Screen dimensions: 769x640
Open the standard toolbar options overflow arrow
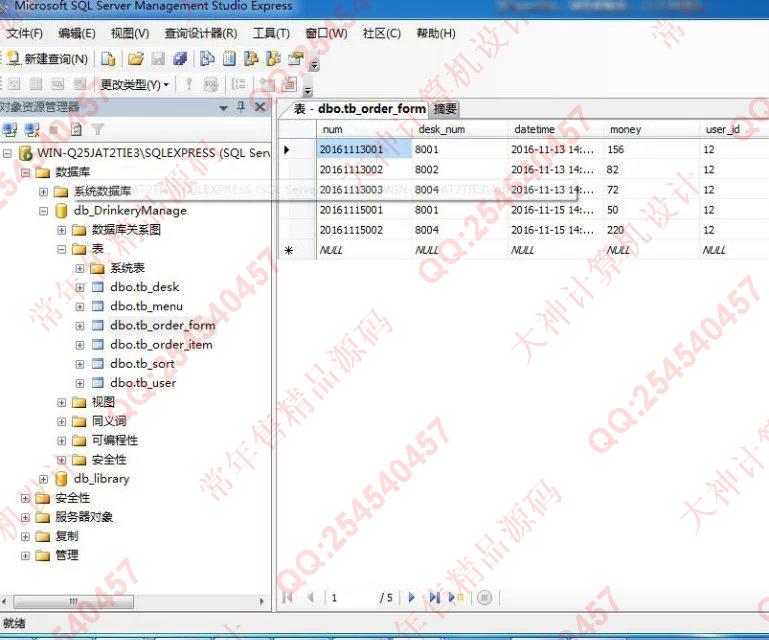tap(314, 64)
